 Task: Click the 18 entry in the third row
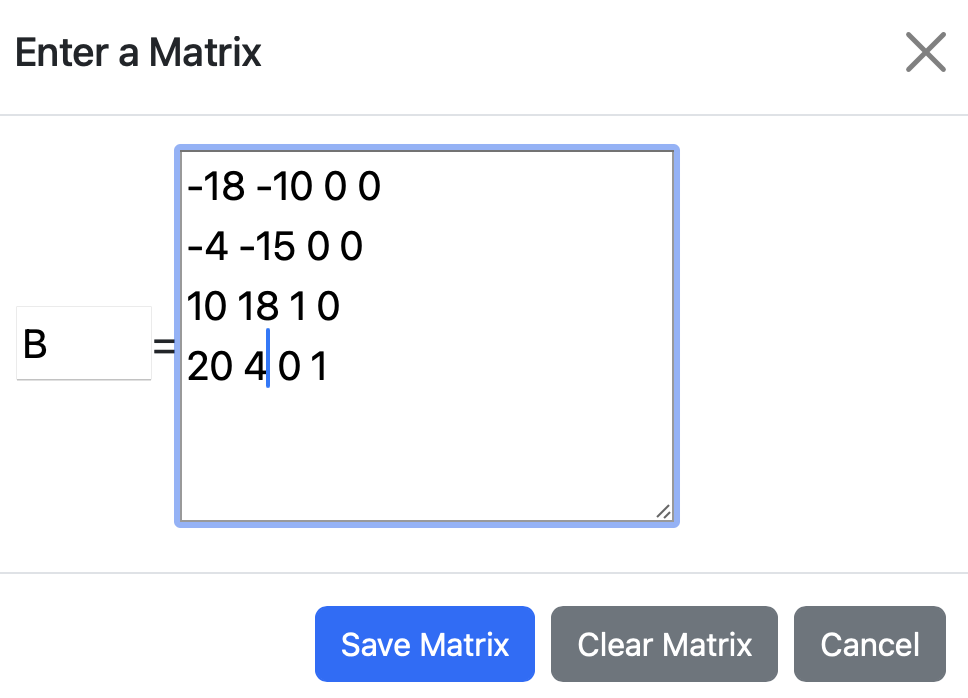point(259,307)
